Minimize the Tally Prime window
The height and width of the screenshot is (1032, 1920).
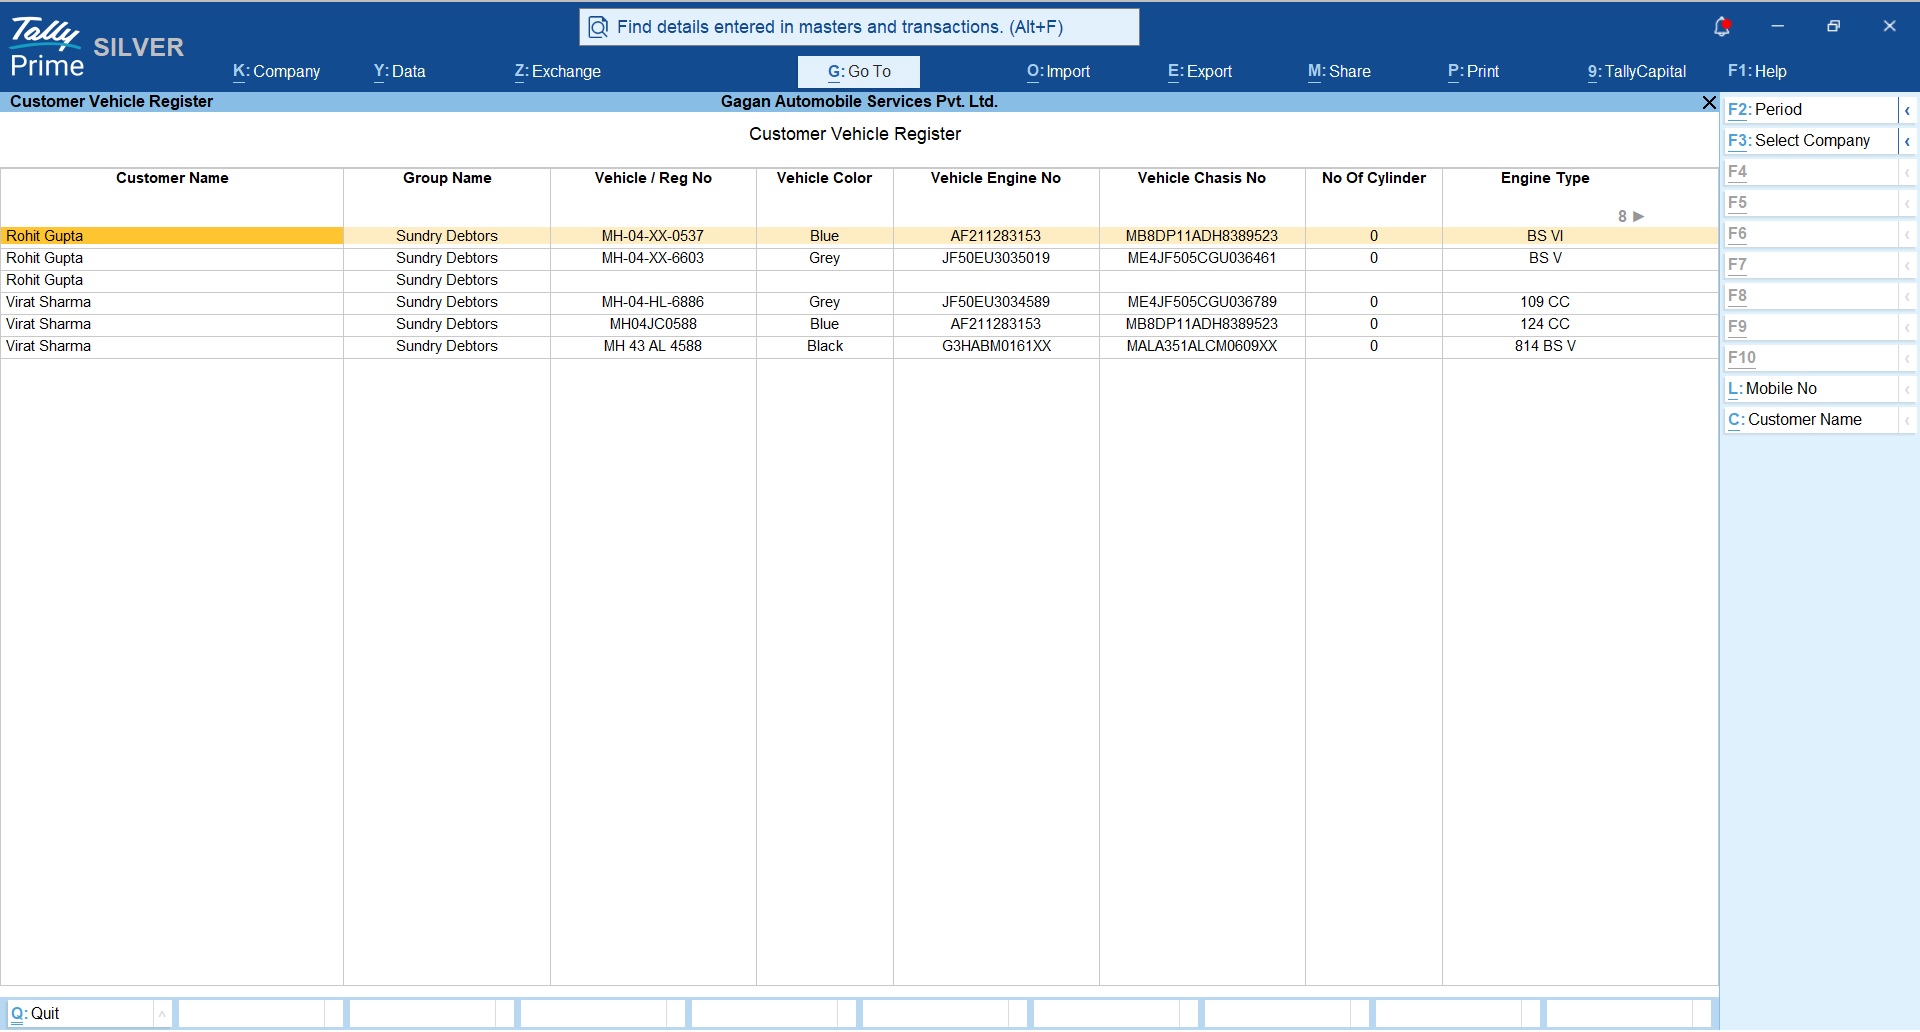pos(1778,26)
